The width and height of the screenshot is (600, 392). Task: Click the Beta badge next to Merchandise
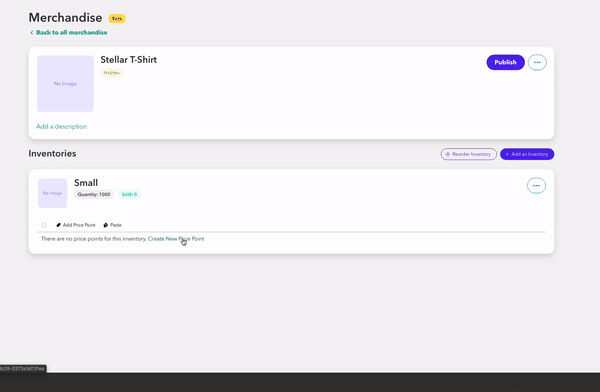(x=117, y=18)
